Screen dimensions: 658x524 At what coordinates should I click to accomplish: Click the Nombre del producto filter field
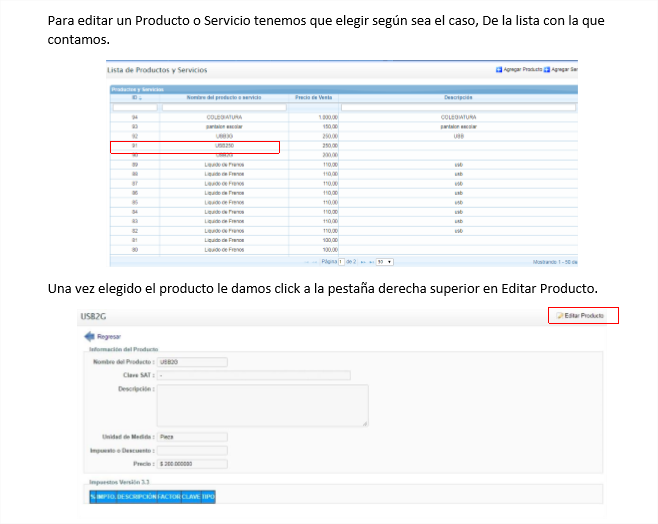[223, 107]
